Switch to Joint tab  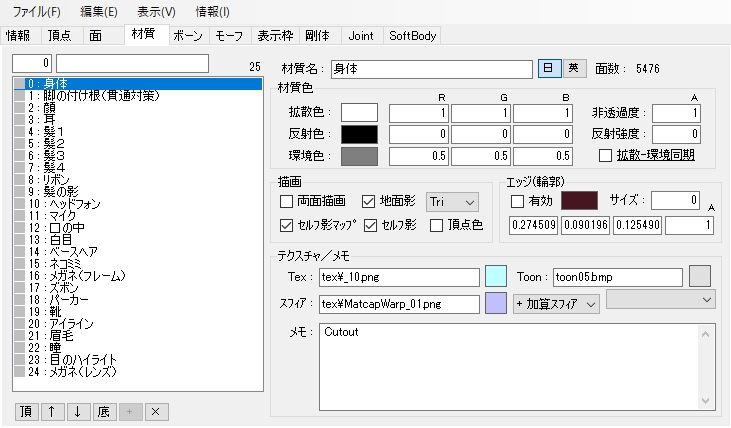click(361, 35)
